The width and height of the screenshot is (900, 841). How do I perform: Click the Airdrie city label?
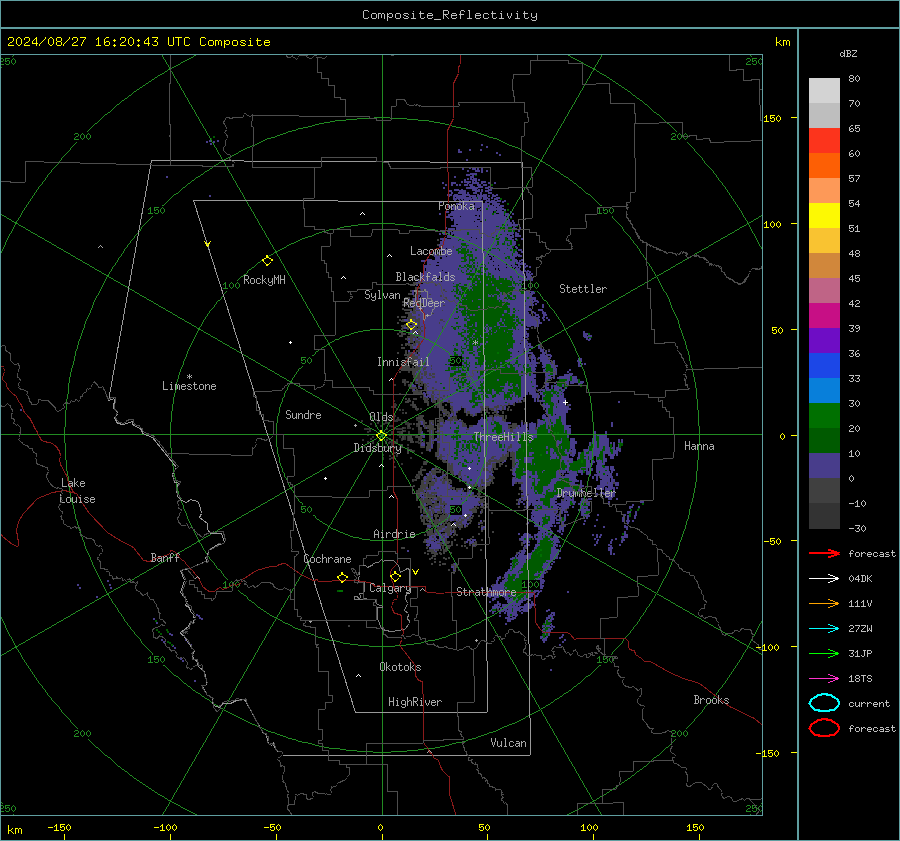[394, 534]
